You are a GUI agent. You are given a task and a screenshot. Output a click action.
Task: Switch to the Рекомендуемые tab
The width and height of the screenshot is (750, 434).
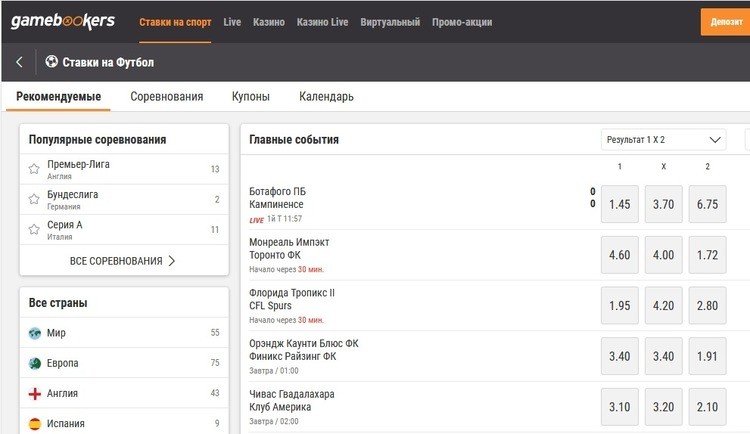click(x=58, y=97)
